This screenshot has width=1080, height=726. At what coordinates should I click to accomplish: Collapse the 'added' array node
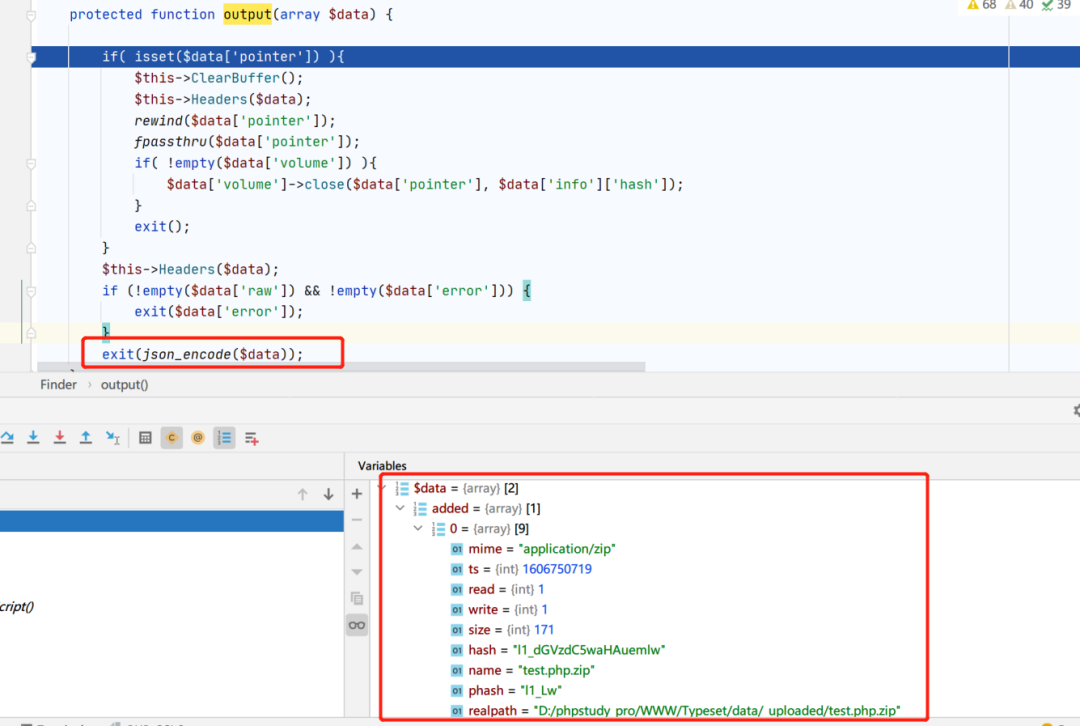pyautogui.click(x=401, y=509)
